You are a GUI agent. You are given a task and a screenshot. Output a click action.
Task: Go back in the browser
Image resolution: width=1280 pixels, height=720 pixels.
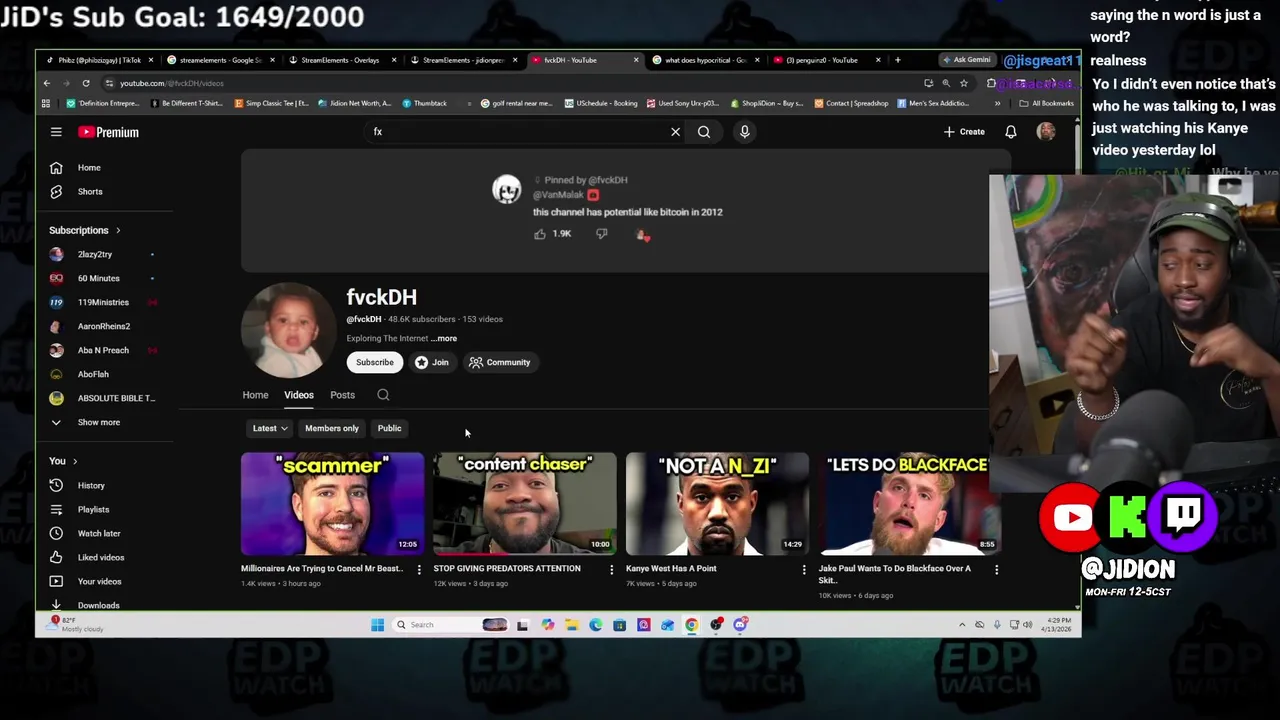tap(47, 83)
